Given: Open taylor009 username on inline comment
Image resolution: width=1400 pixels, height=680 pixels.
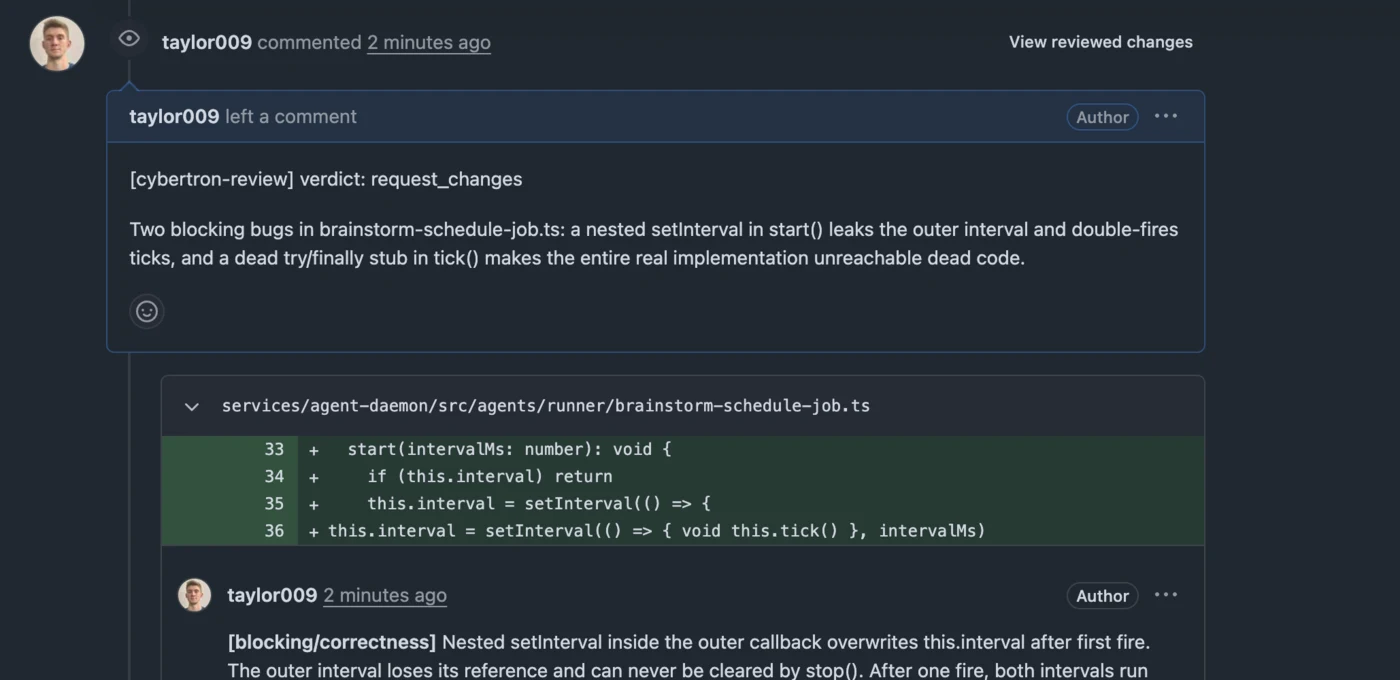Looking at the screenshot, I should point(272,595).
